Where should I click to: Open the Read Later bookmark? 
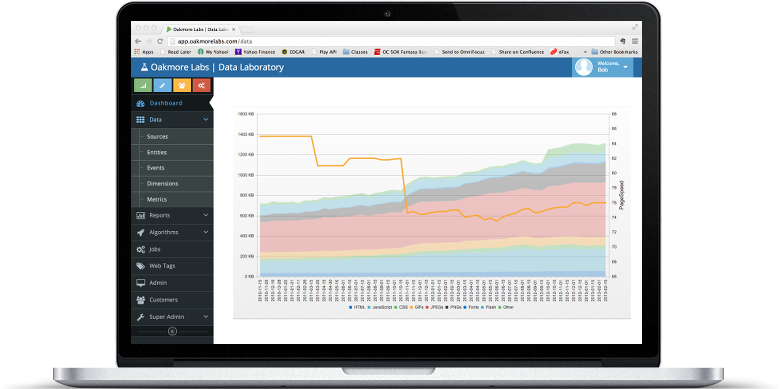click(x=176, y=52)
